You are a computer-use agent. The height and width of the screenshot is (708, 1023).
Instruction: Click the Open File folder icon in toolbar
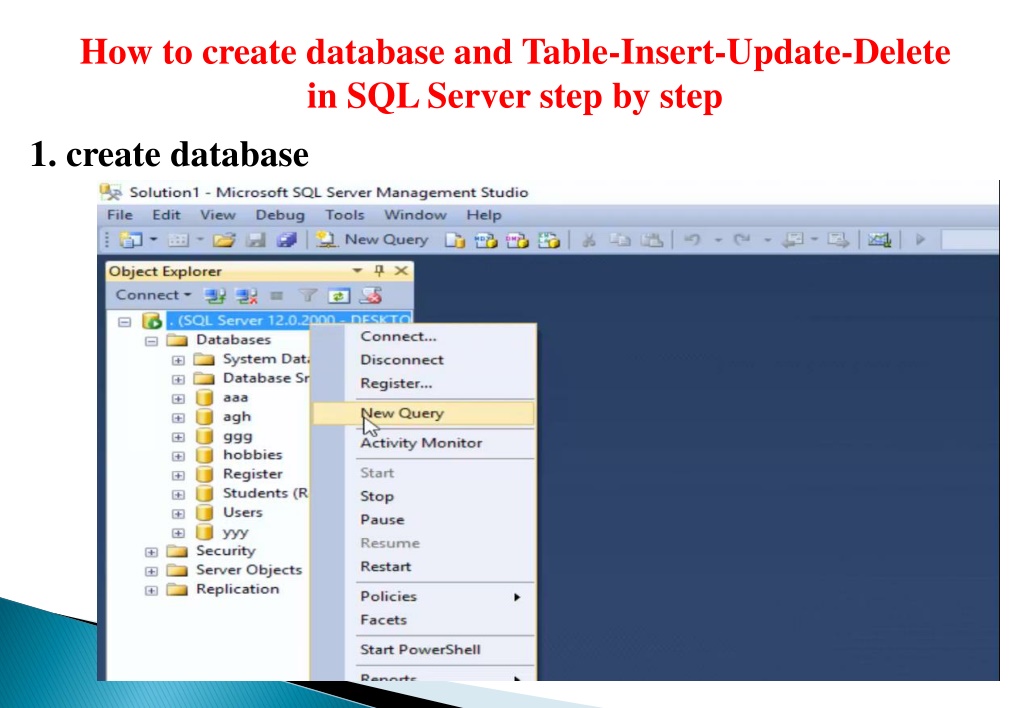[223, 240]
